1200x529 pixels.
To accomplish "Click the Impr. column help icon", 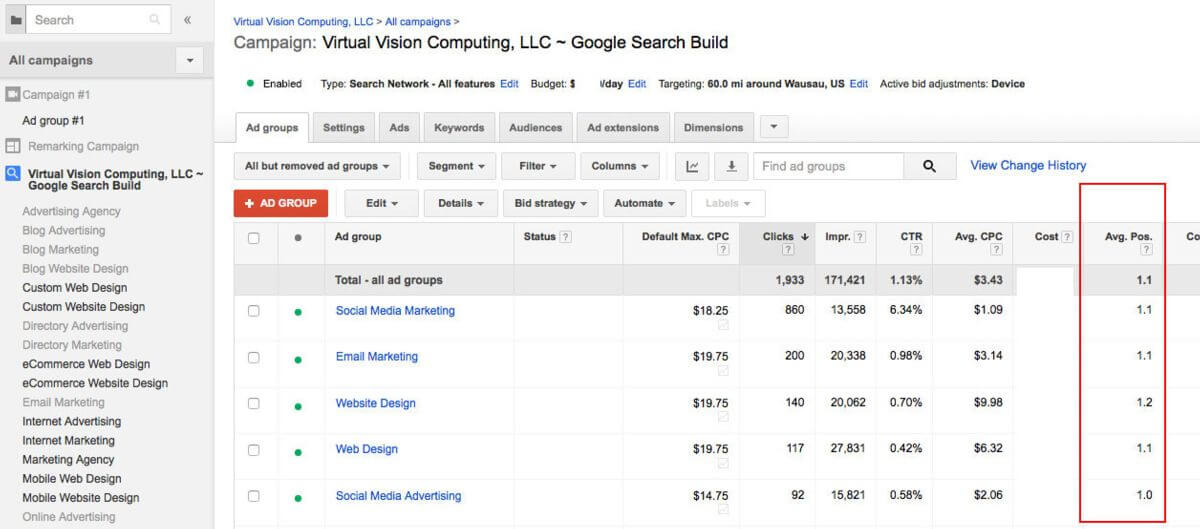I will 860,237.
